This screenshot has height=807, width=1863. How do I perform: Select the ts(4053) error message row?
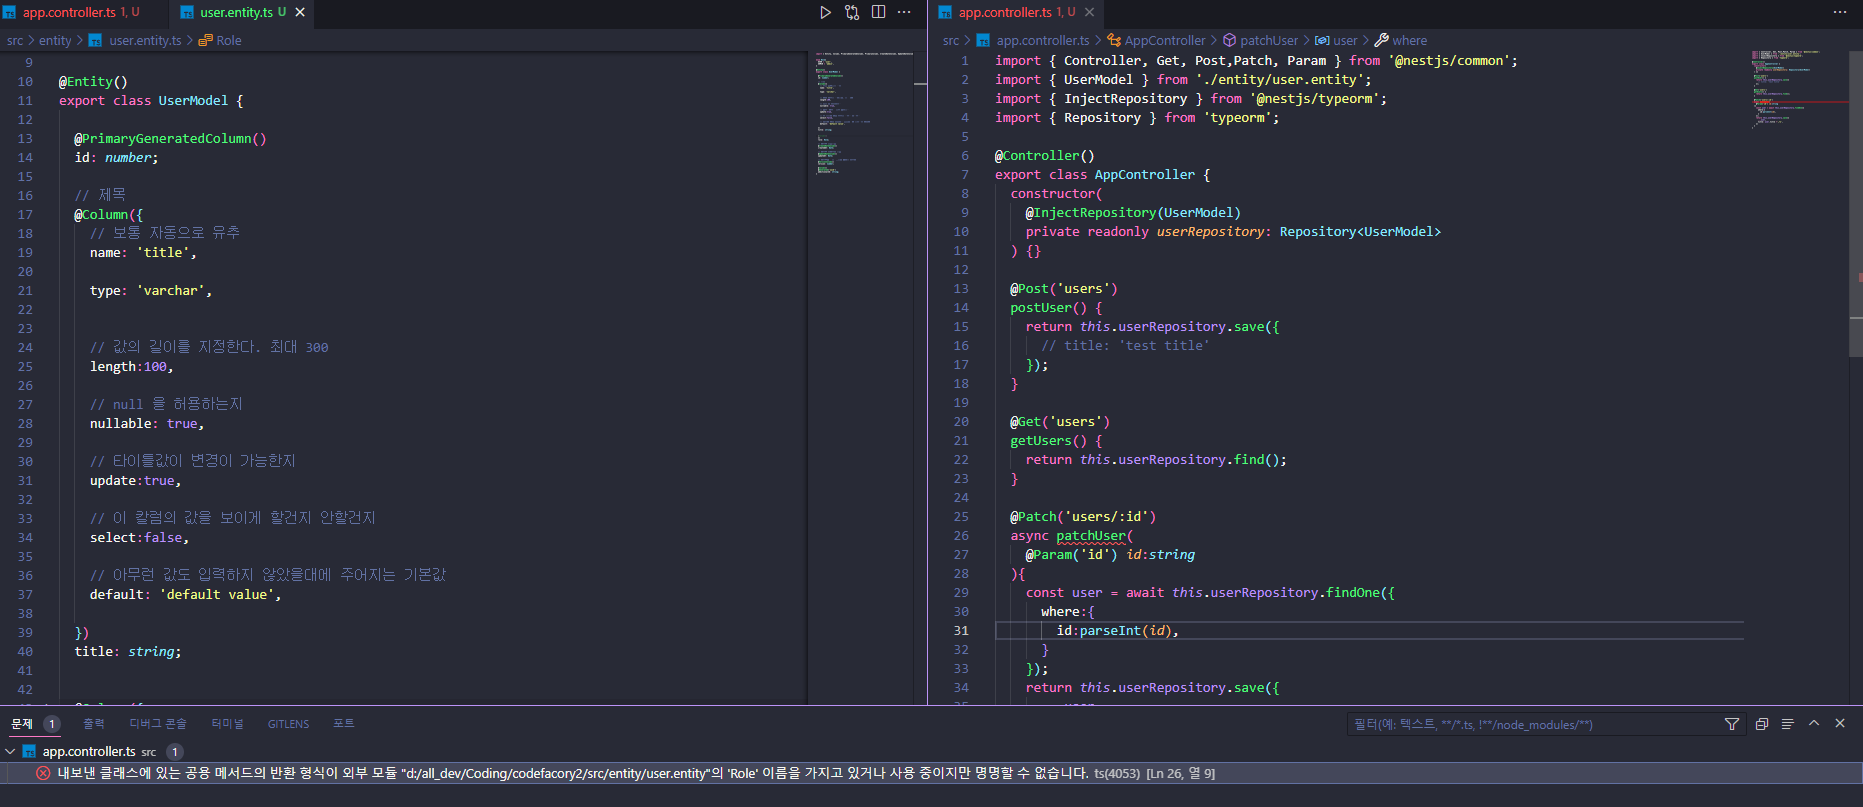tap(931, 773)
